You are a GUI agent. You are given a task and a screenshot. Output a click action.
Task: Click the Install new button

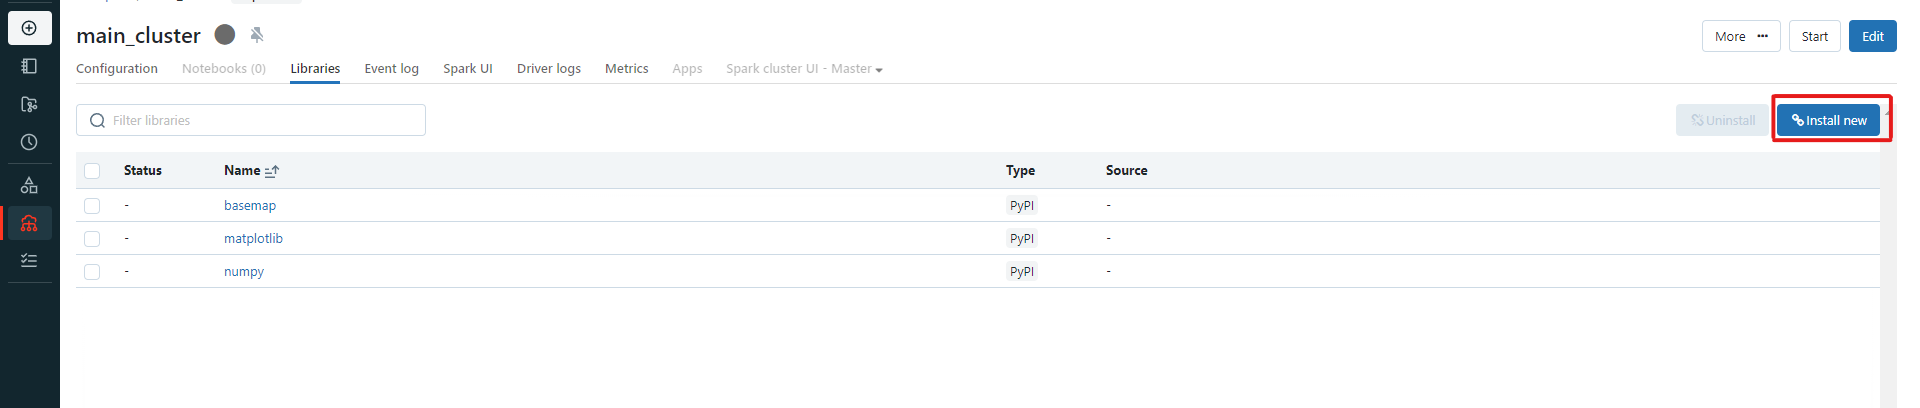(1828, 120)
